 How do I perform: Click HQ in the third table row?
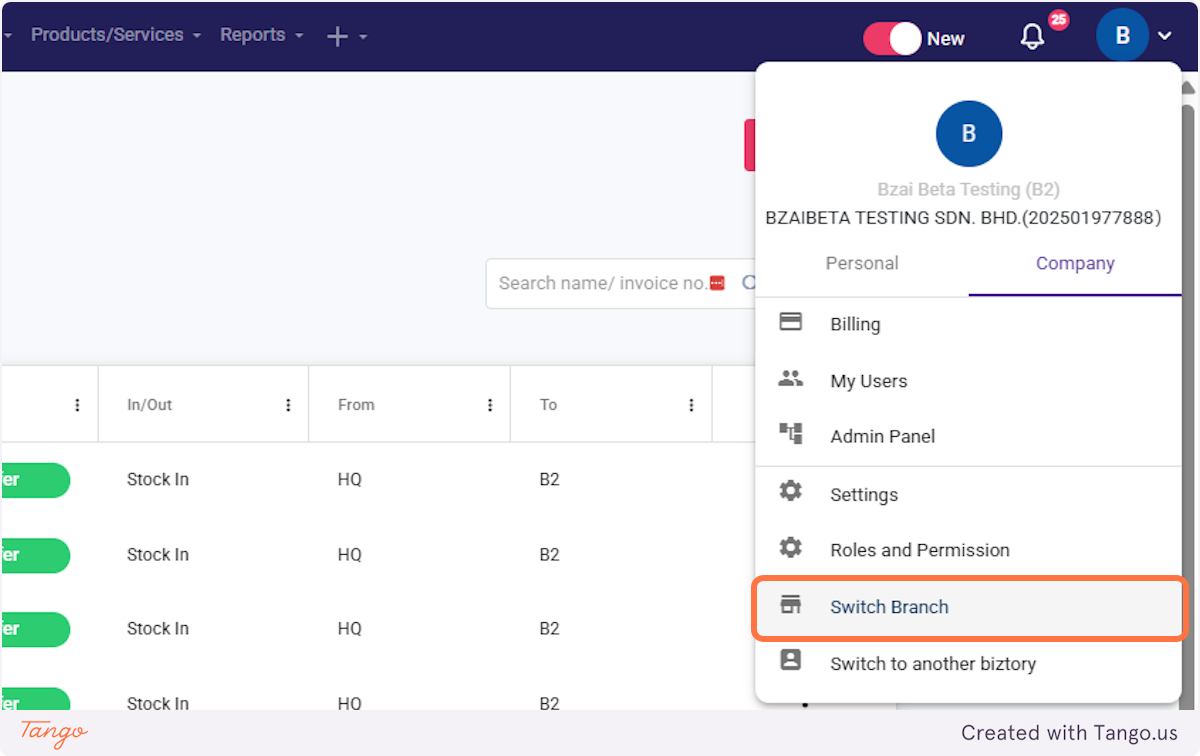(x=350, y=629)
